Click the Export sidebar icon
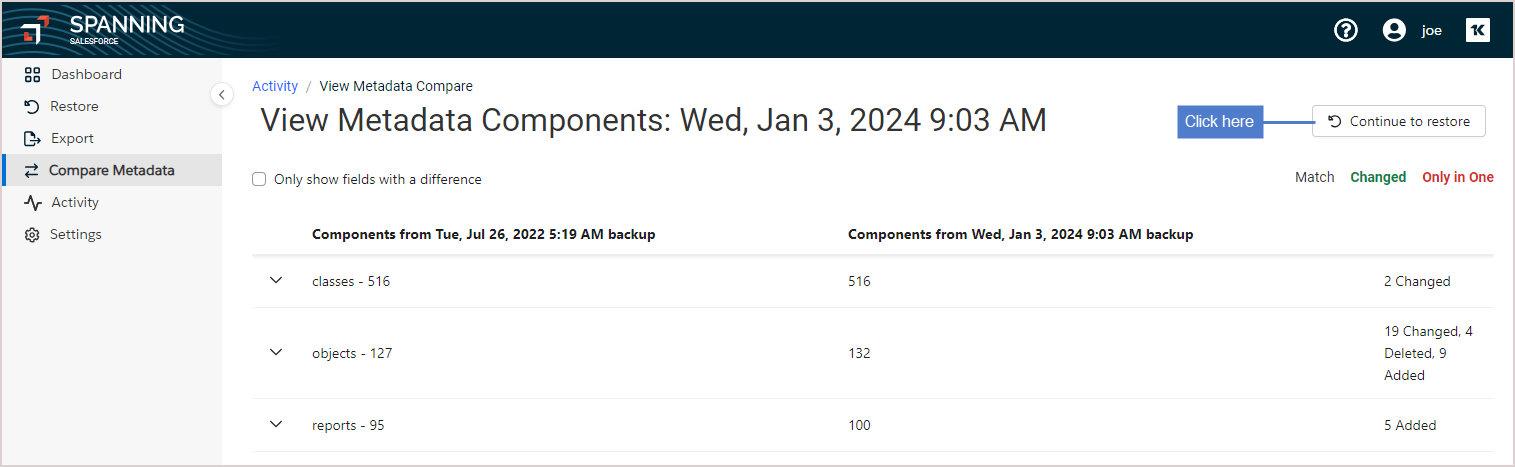The width and height of the screenshot is (1515, 467). point(32,138)
